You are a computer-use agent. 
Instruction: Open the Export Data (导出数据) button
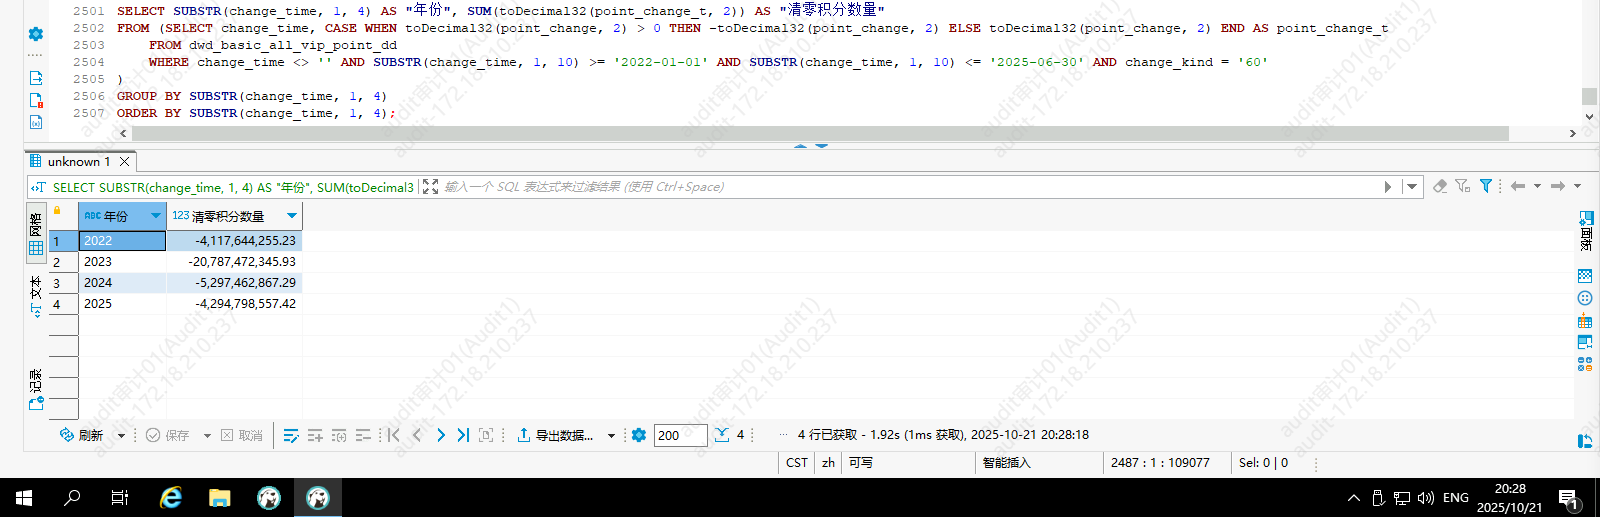point(556,435)
